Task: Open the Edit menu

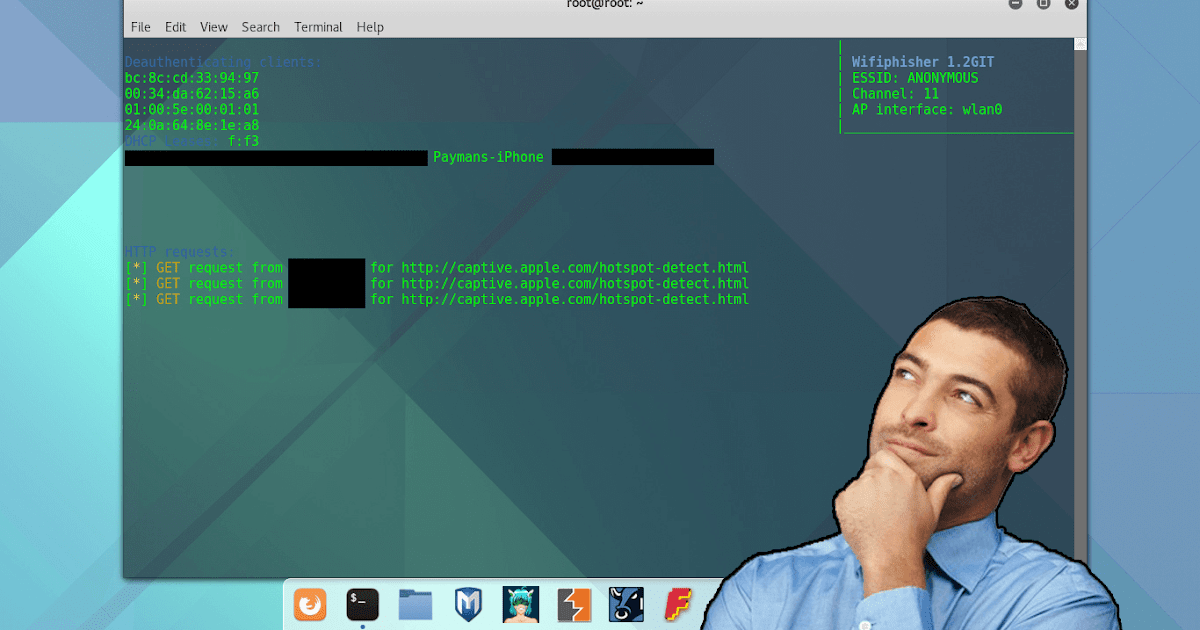Action: [176, 27]
